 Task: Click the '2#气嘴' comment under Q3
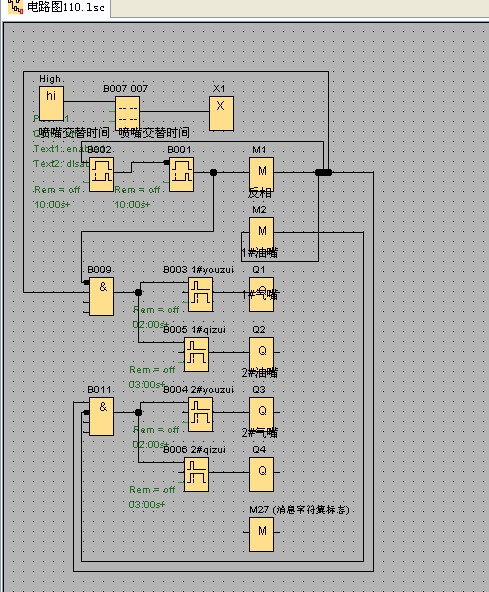point(260,433)
